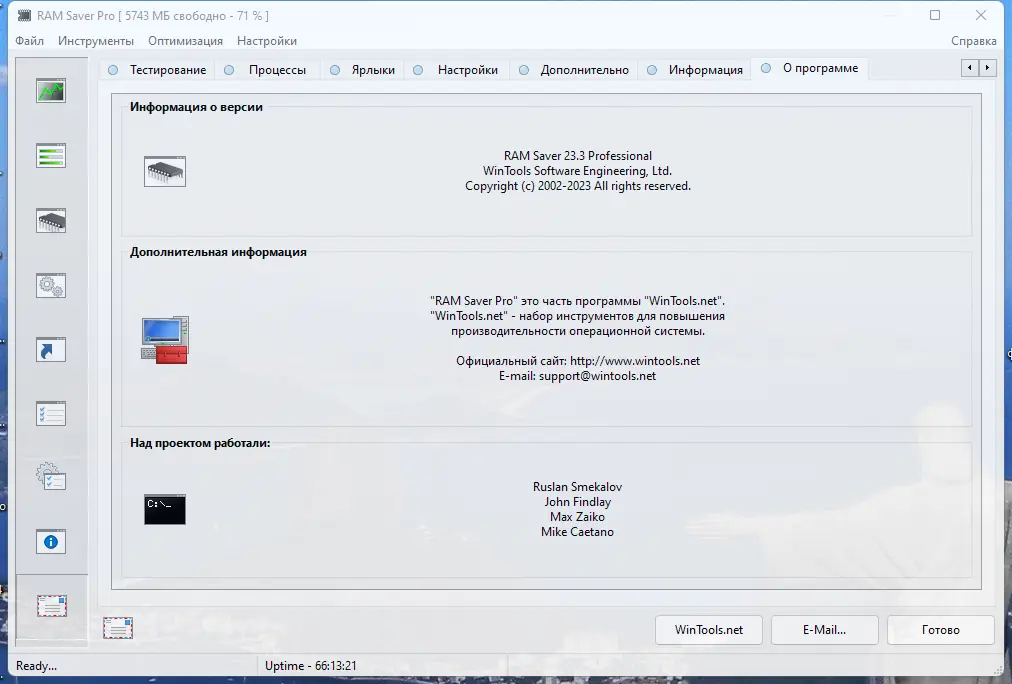Image resolution: width=1012 pixels, height=684 pixels.
Task: Select the memory monitoring graph icon in sidebar
Action: (50, 90)
